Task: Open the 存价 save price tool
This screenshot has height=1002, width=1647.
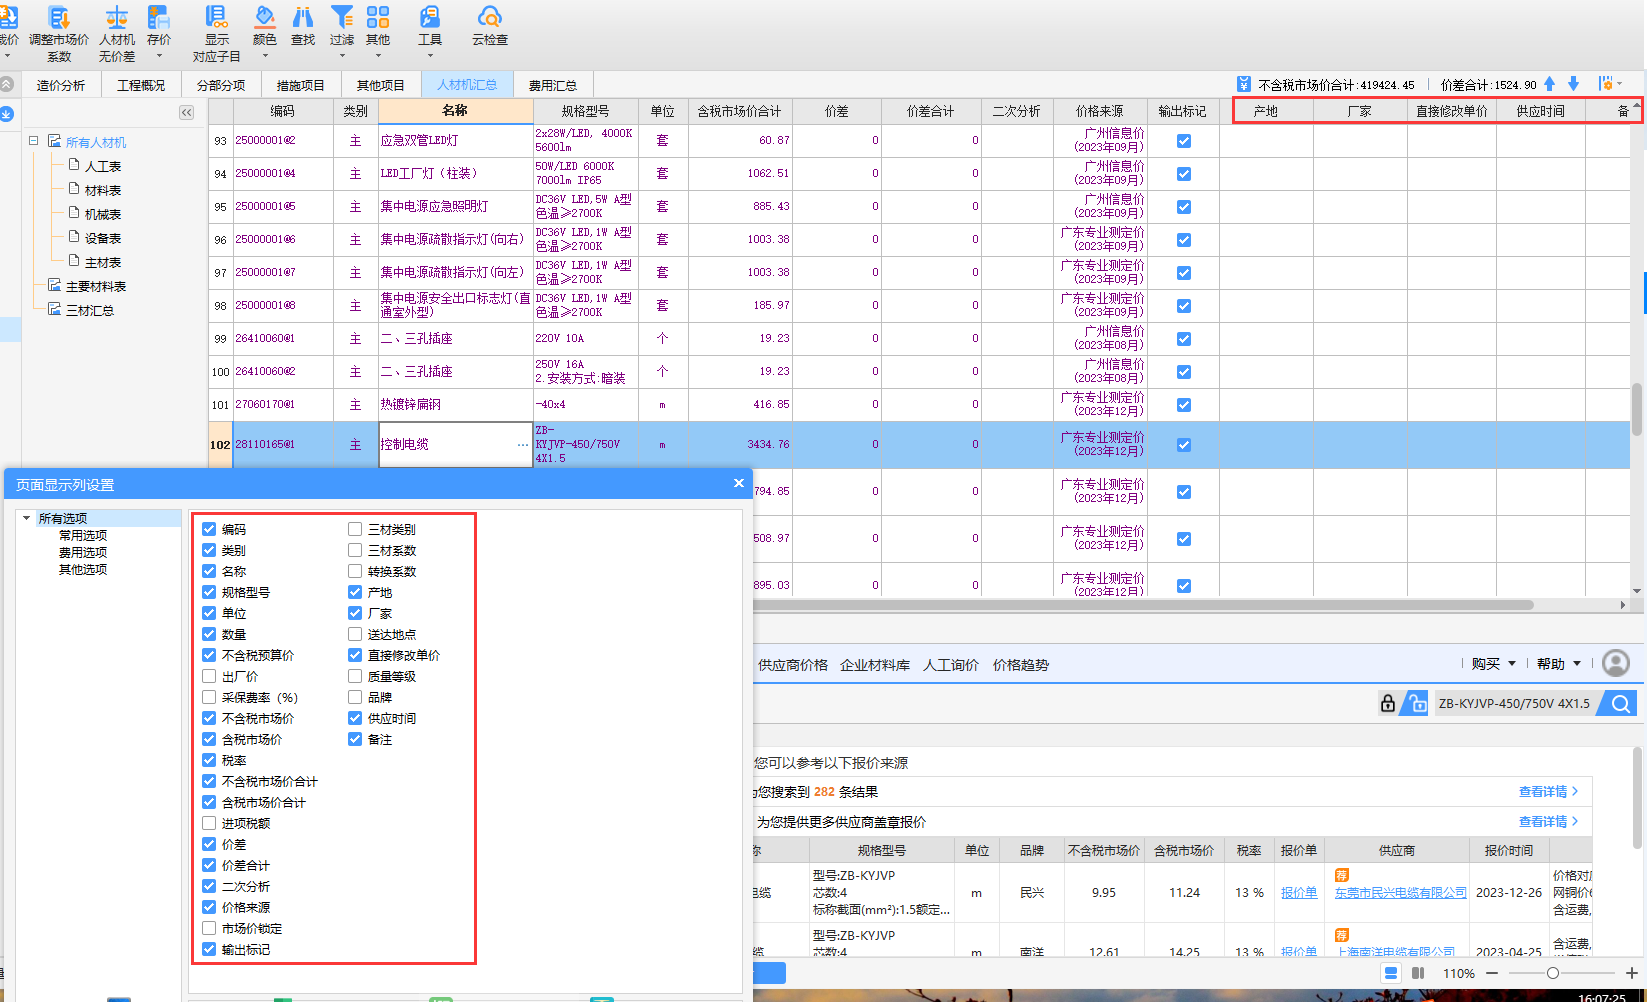Action: [159, 18]
